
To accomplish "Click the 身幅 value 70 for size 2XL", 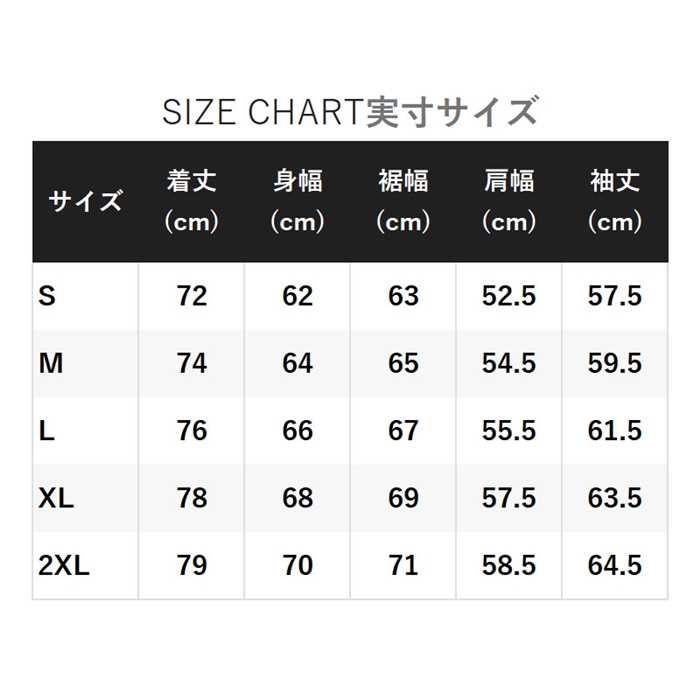I will pos(297,565).
